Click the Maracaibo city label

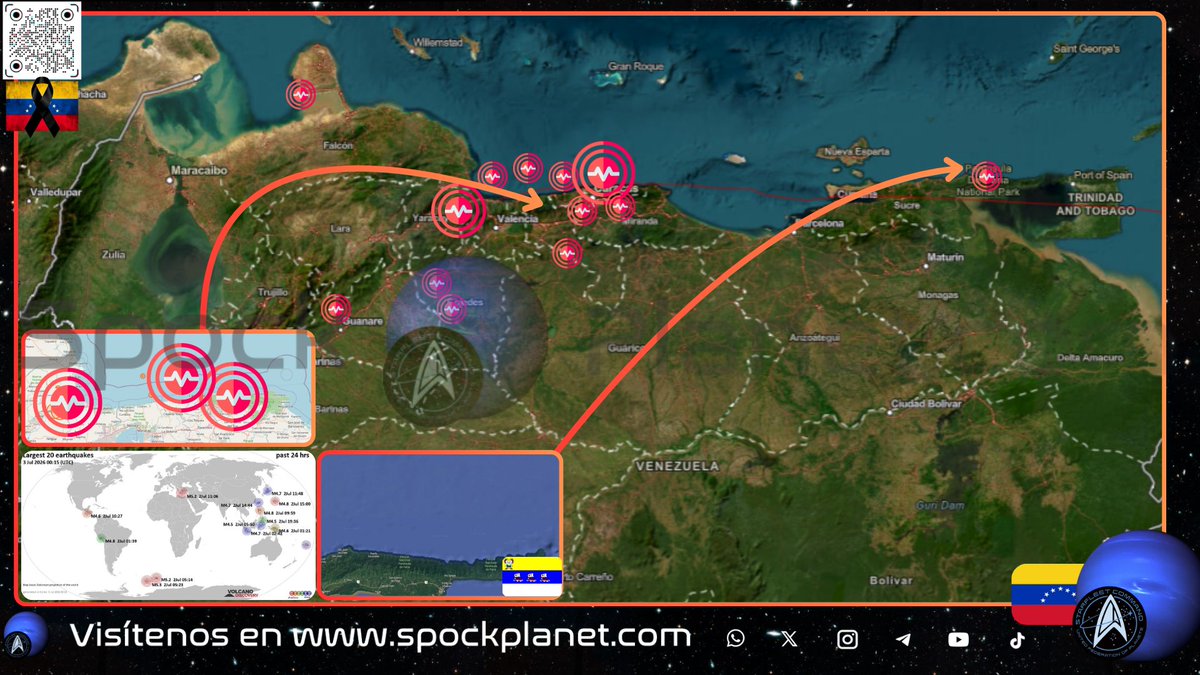click(x=200, y=170)
